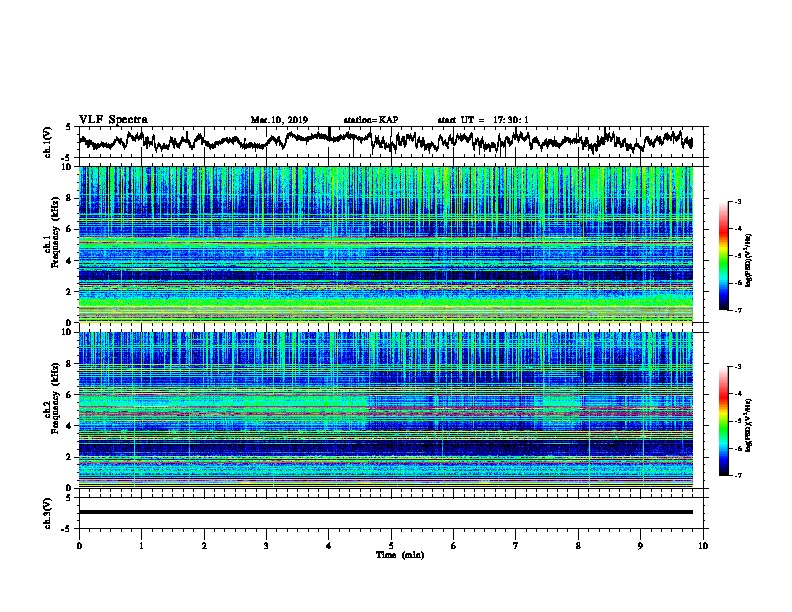This screenshot has width=792, height=612.
Task: Click the time axis tick label "7"
Action: click(x=516, y=546)
